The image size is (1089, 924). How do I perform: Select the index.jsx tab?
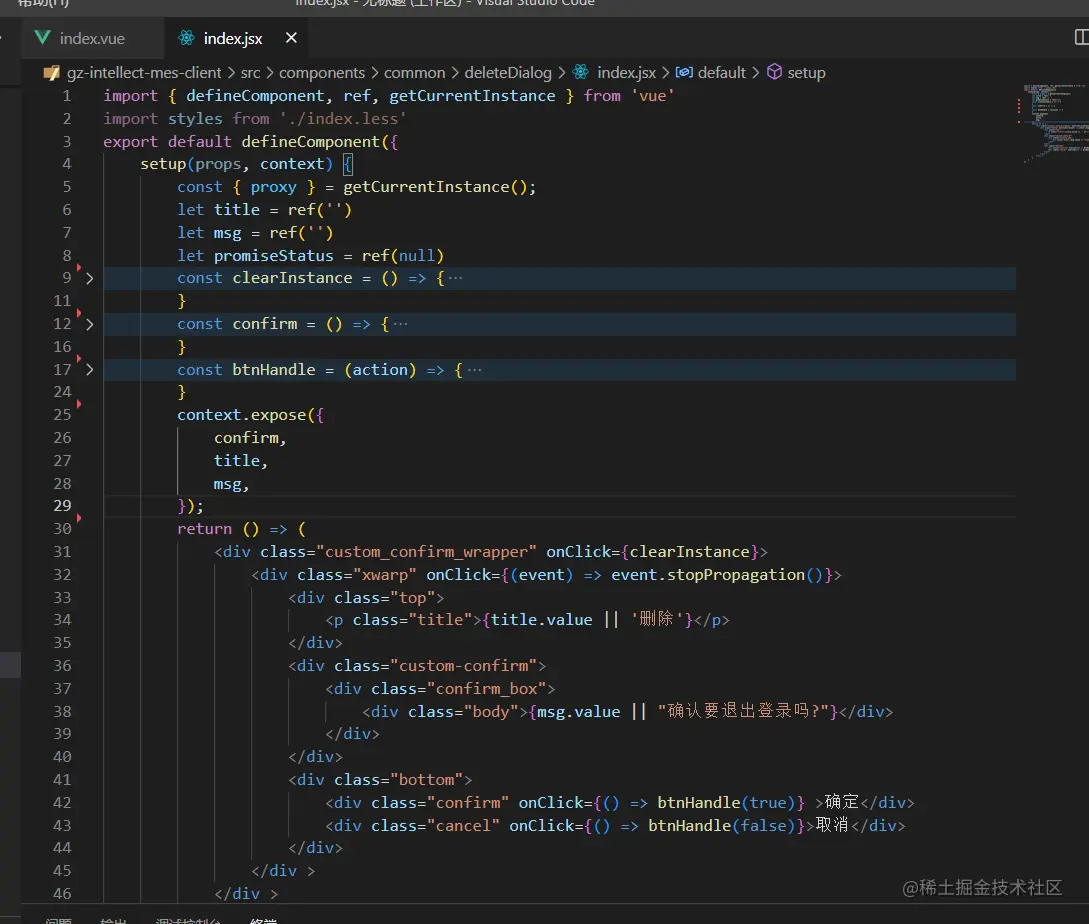coord(232,38)
